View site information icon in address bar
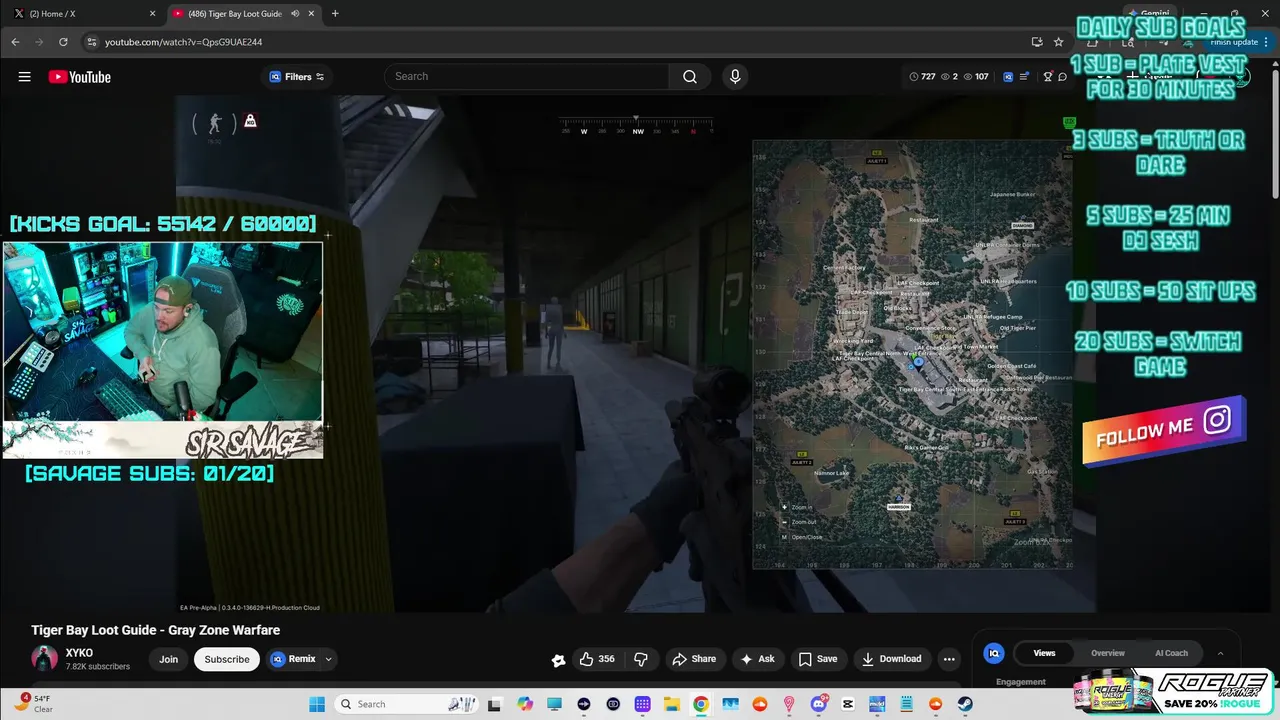1280x720 pixels. pos(92,42)
